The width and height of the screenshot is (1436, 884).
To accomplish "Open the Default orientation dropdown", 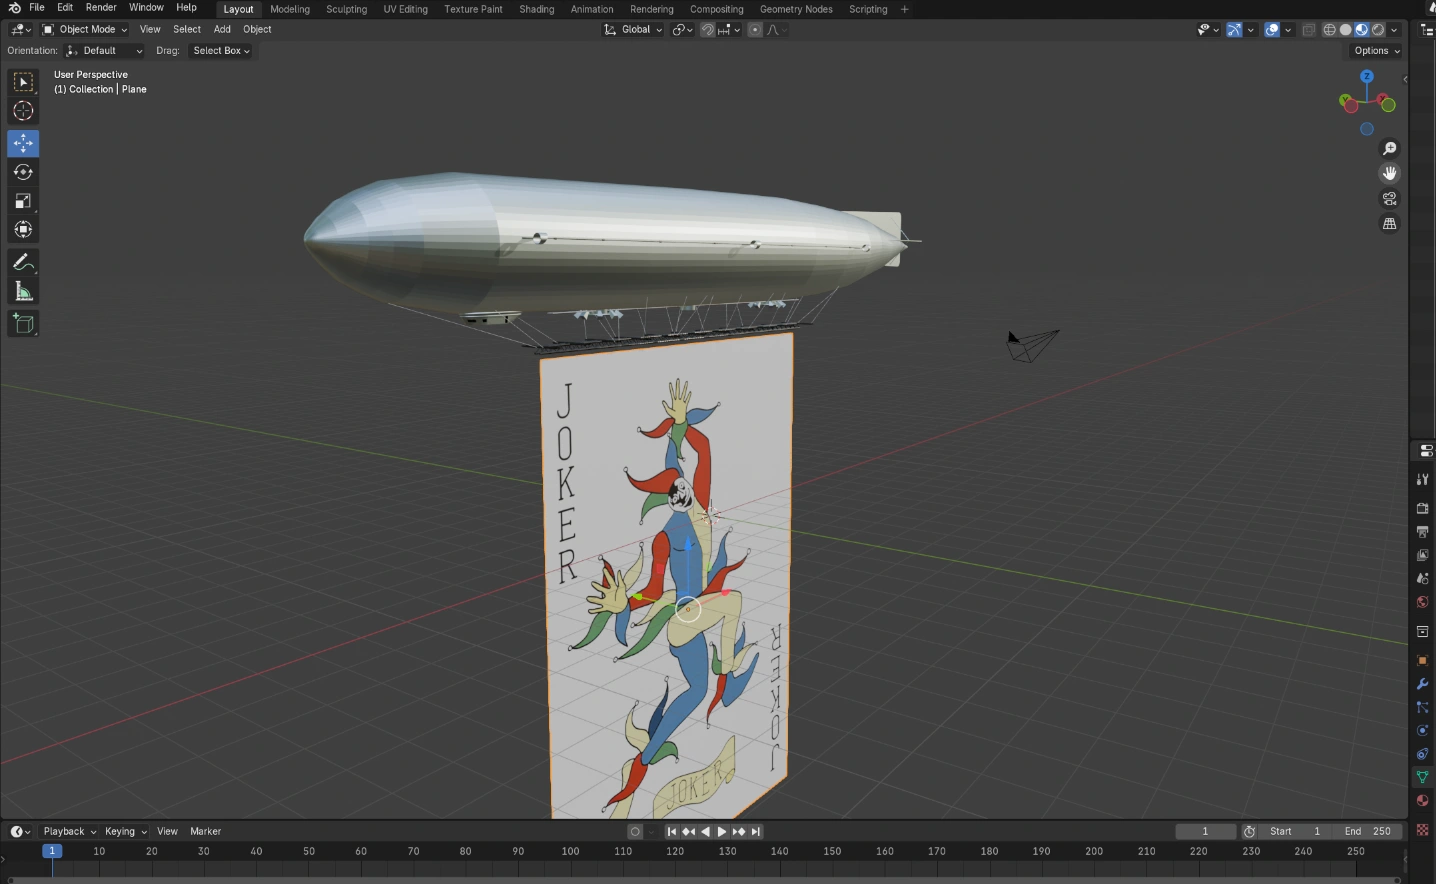I will pos(104,51).
